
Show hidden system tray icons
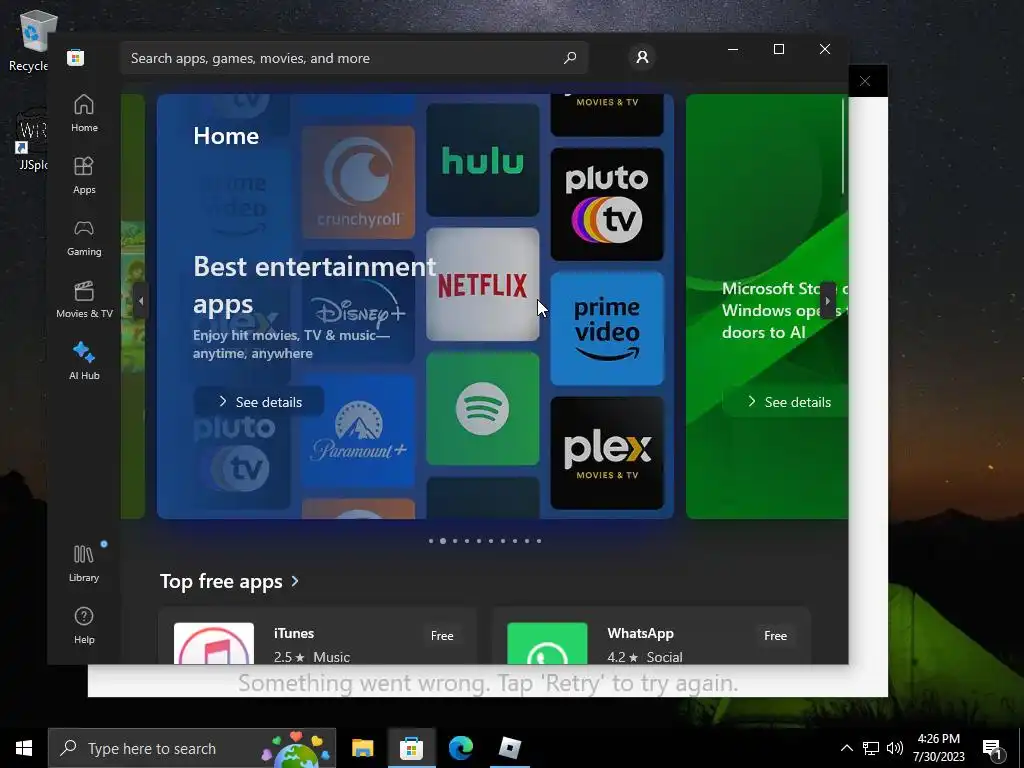click(x=846, y=748)
